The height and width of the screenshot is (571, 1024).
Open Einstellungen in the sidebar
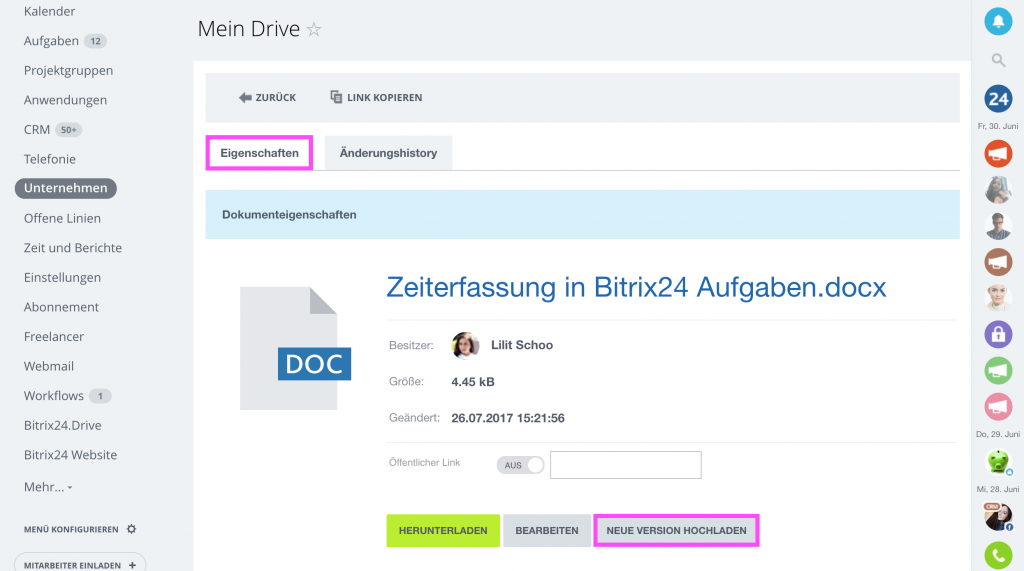pyautogui.click(x=62, y=277)
